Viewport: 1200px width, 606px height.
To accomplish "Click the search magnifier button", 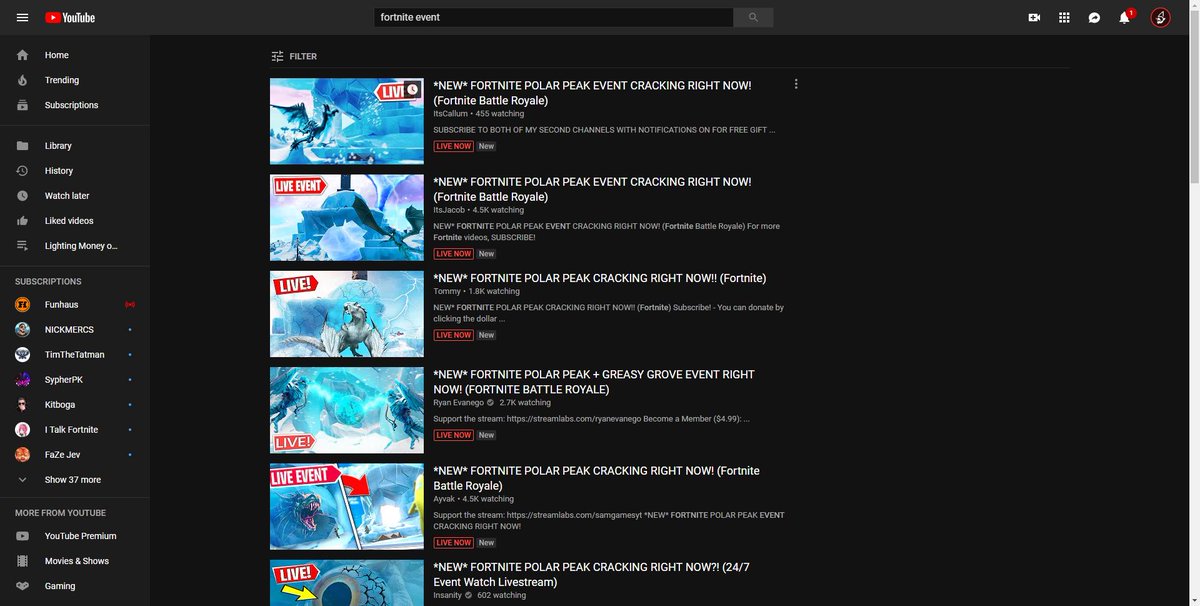I will point(753,17).
